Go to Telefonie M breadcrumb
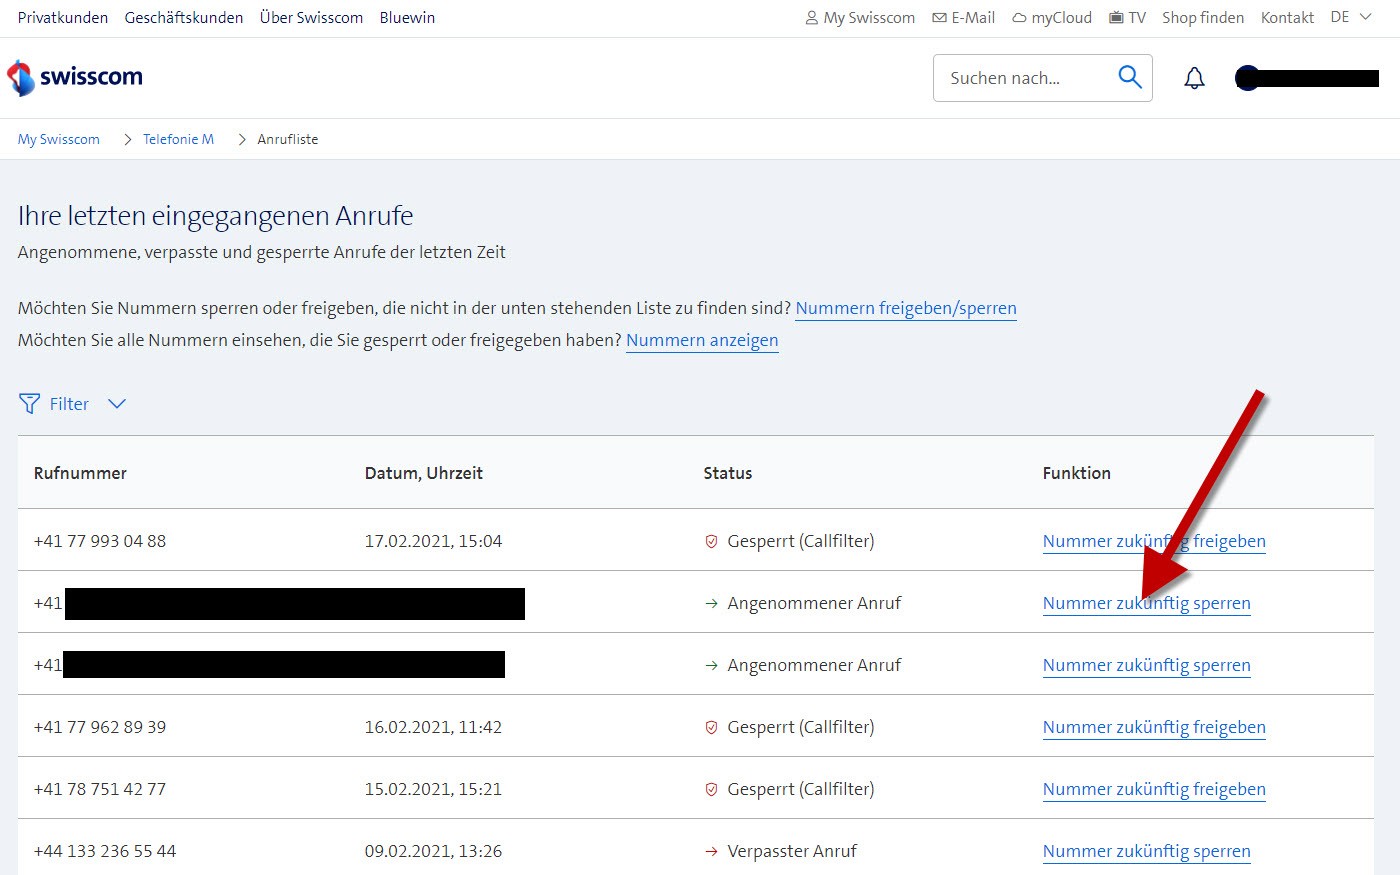1400x875 pixels. (x=178, y=139)
